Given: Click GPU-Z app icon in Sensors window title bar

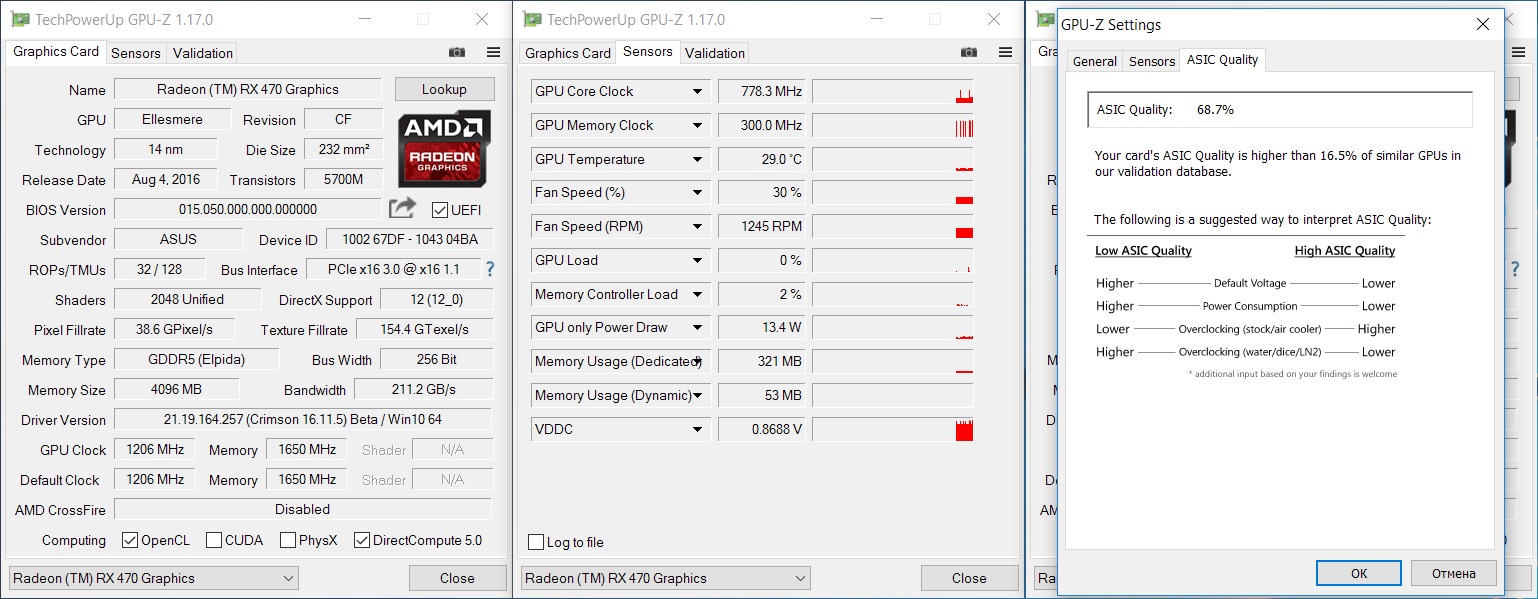Looking at the screenshot, I should tap(532, 19).
